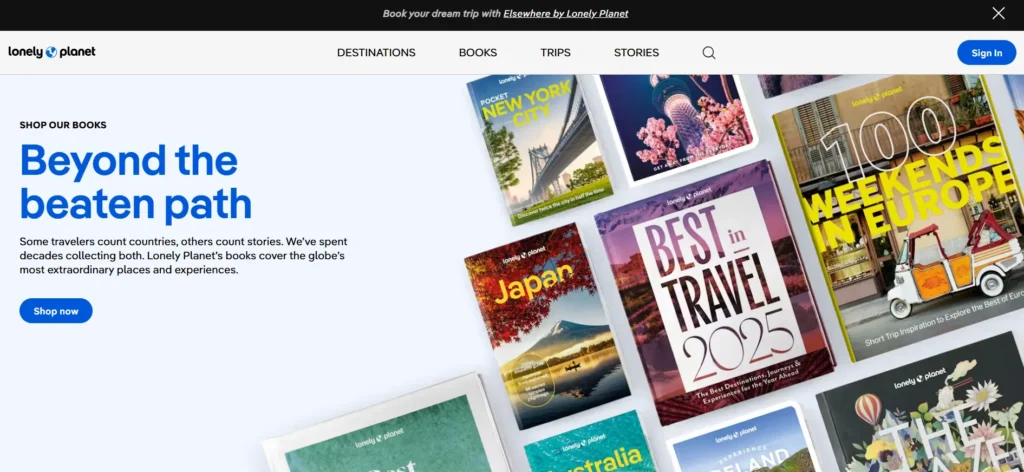Viewport: 1024px width, 472px height.
Task: Click the Lonely Planet logo
Action: [x=52, y=52]
